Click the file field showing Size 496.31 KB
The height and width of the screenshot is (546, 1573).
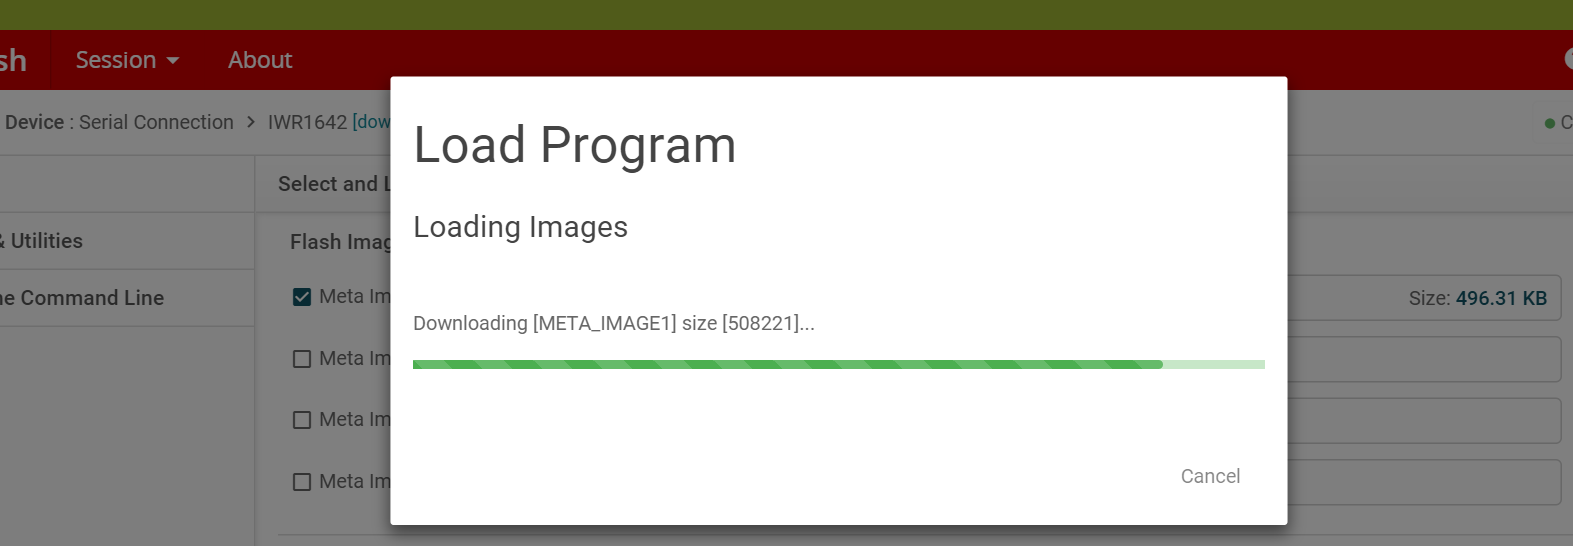(x=1424, y=298)
